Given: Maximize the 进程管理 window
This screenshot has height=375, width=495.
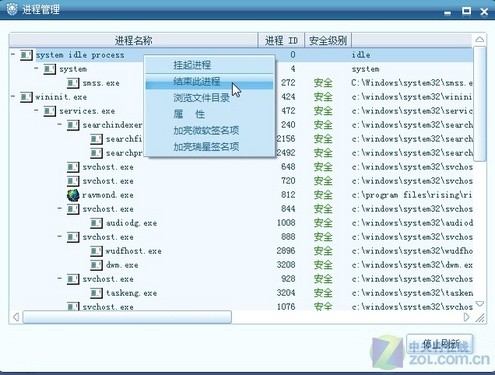Looking at the screenshot, I should (466, 11).
